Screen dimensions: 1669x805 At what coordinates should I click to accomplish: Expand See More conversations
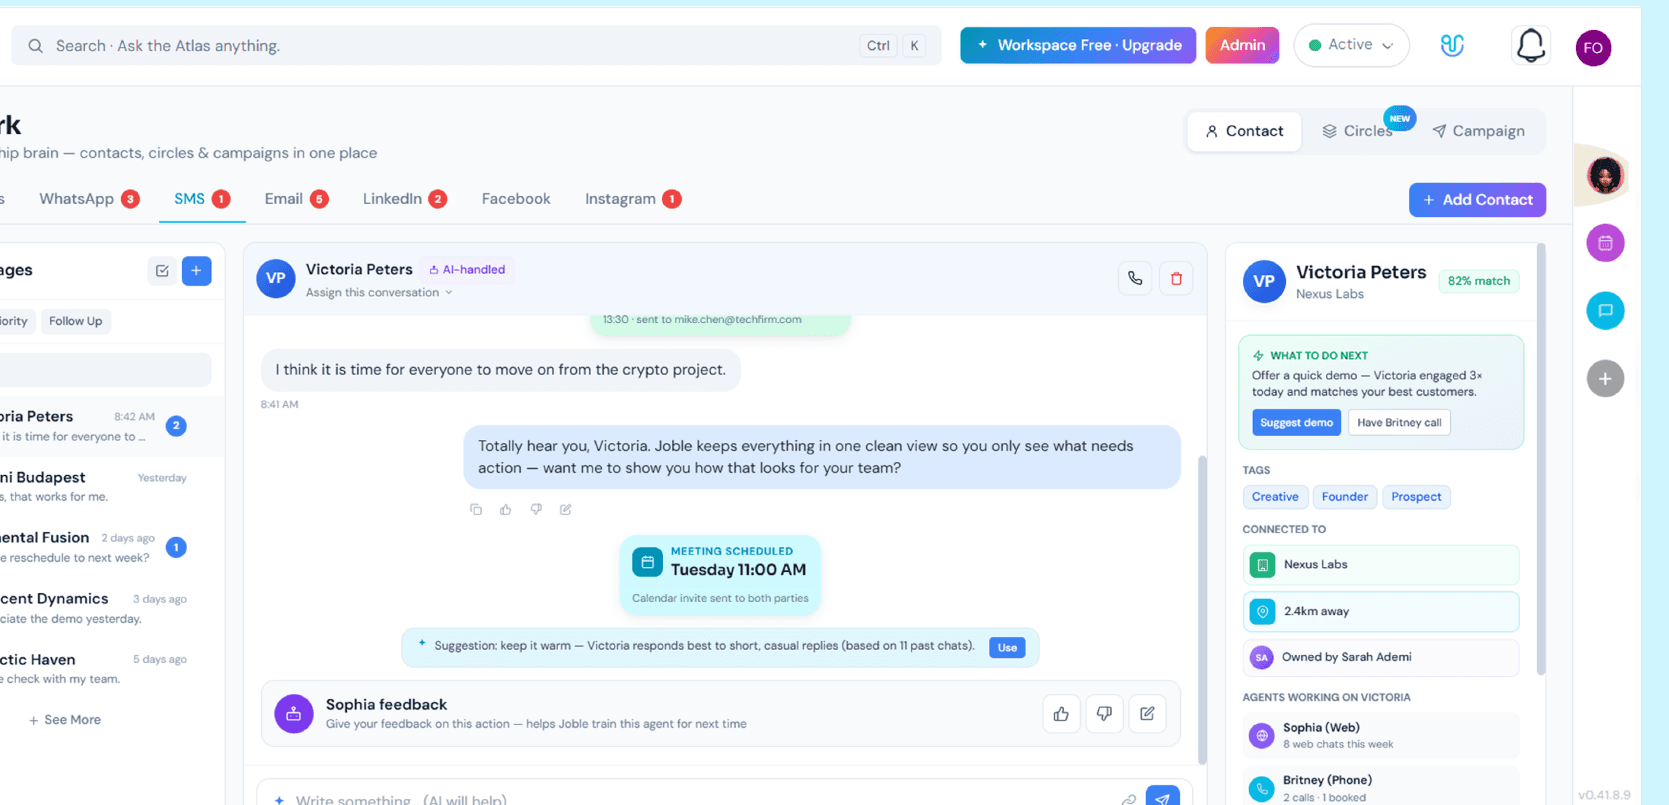point(64,720)
